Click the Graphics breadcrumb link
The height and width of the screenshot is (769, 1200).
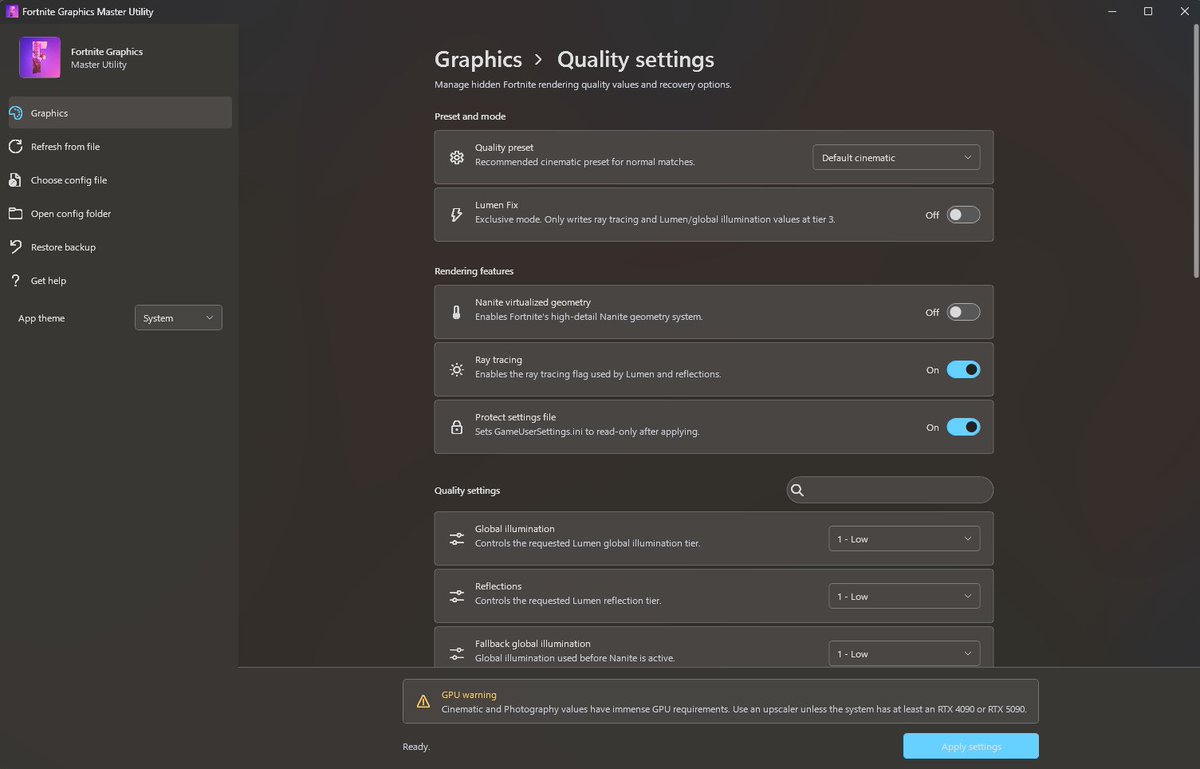point(478,60)
